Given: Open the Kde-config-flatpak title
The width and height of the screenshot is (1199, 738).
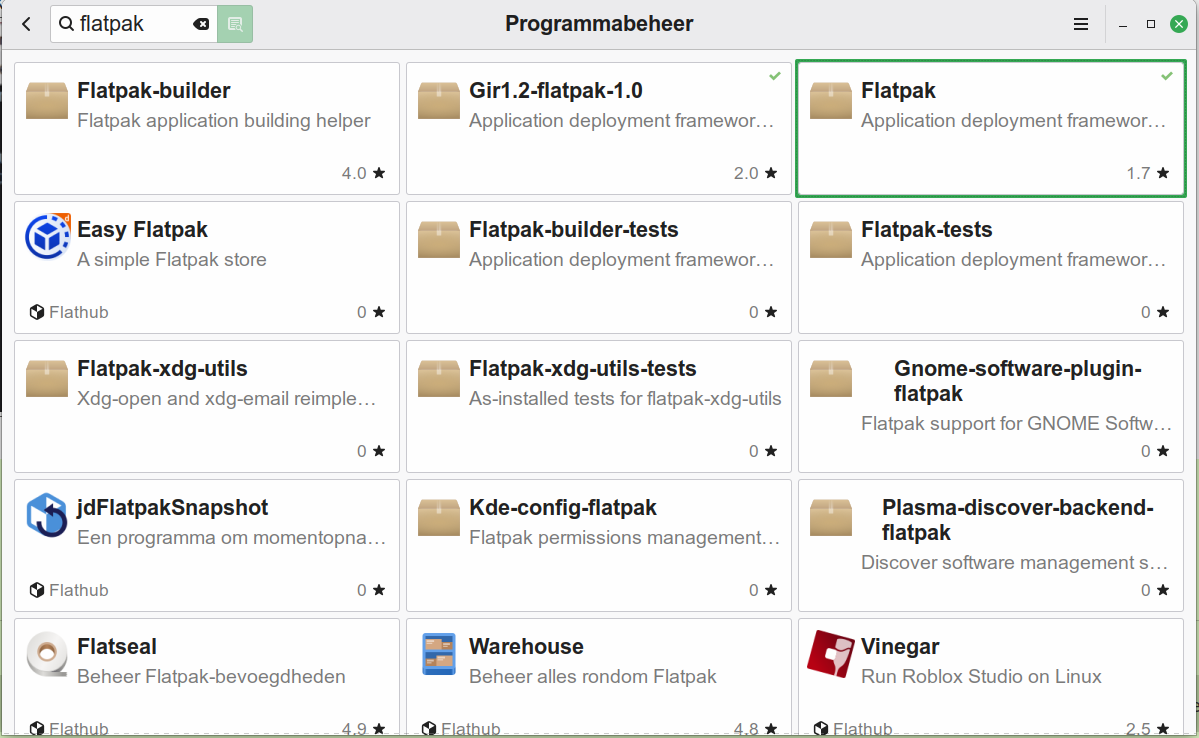Looking at the screenshot, I should point(563,508).
